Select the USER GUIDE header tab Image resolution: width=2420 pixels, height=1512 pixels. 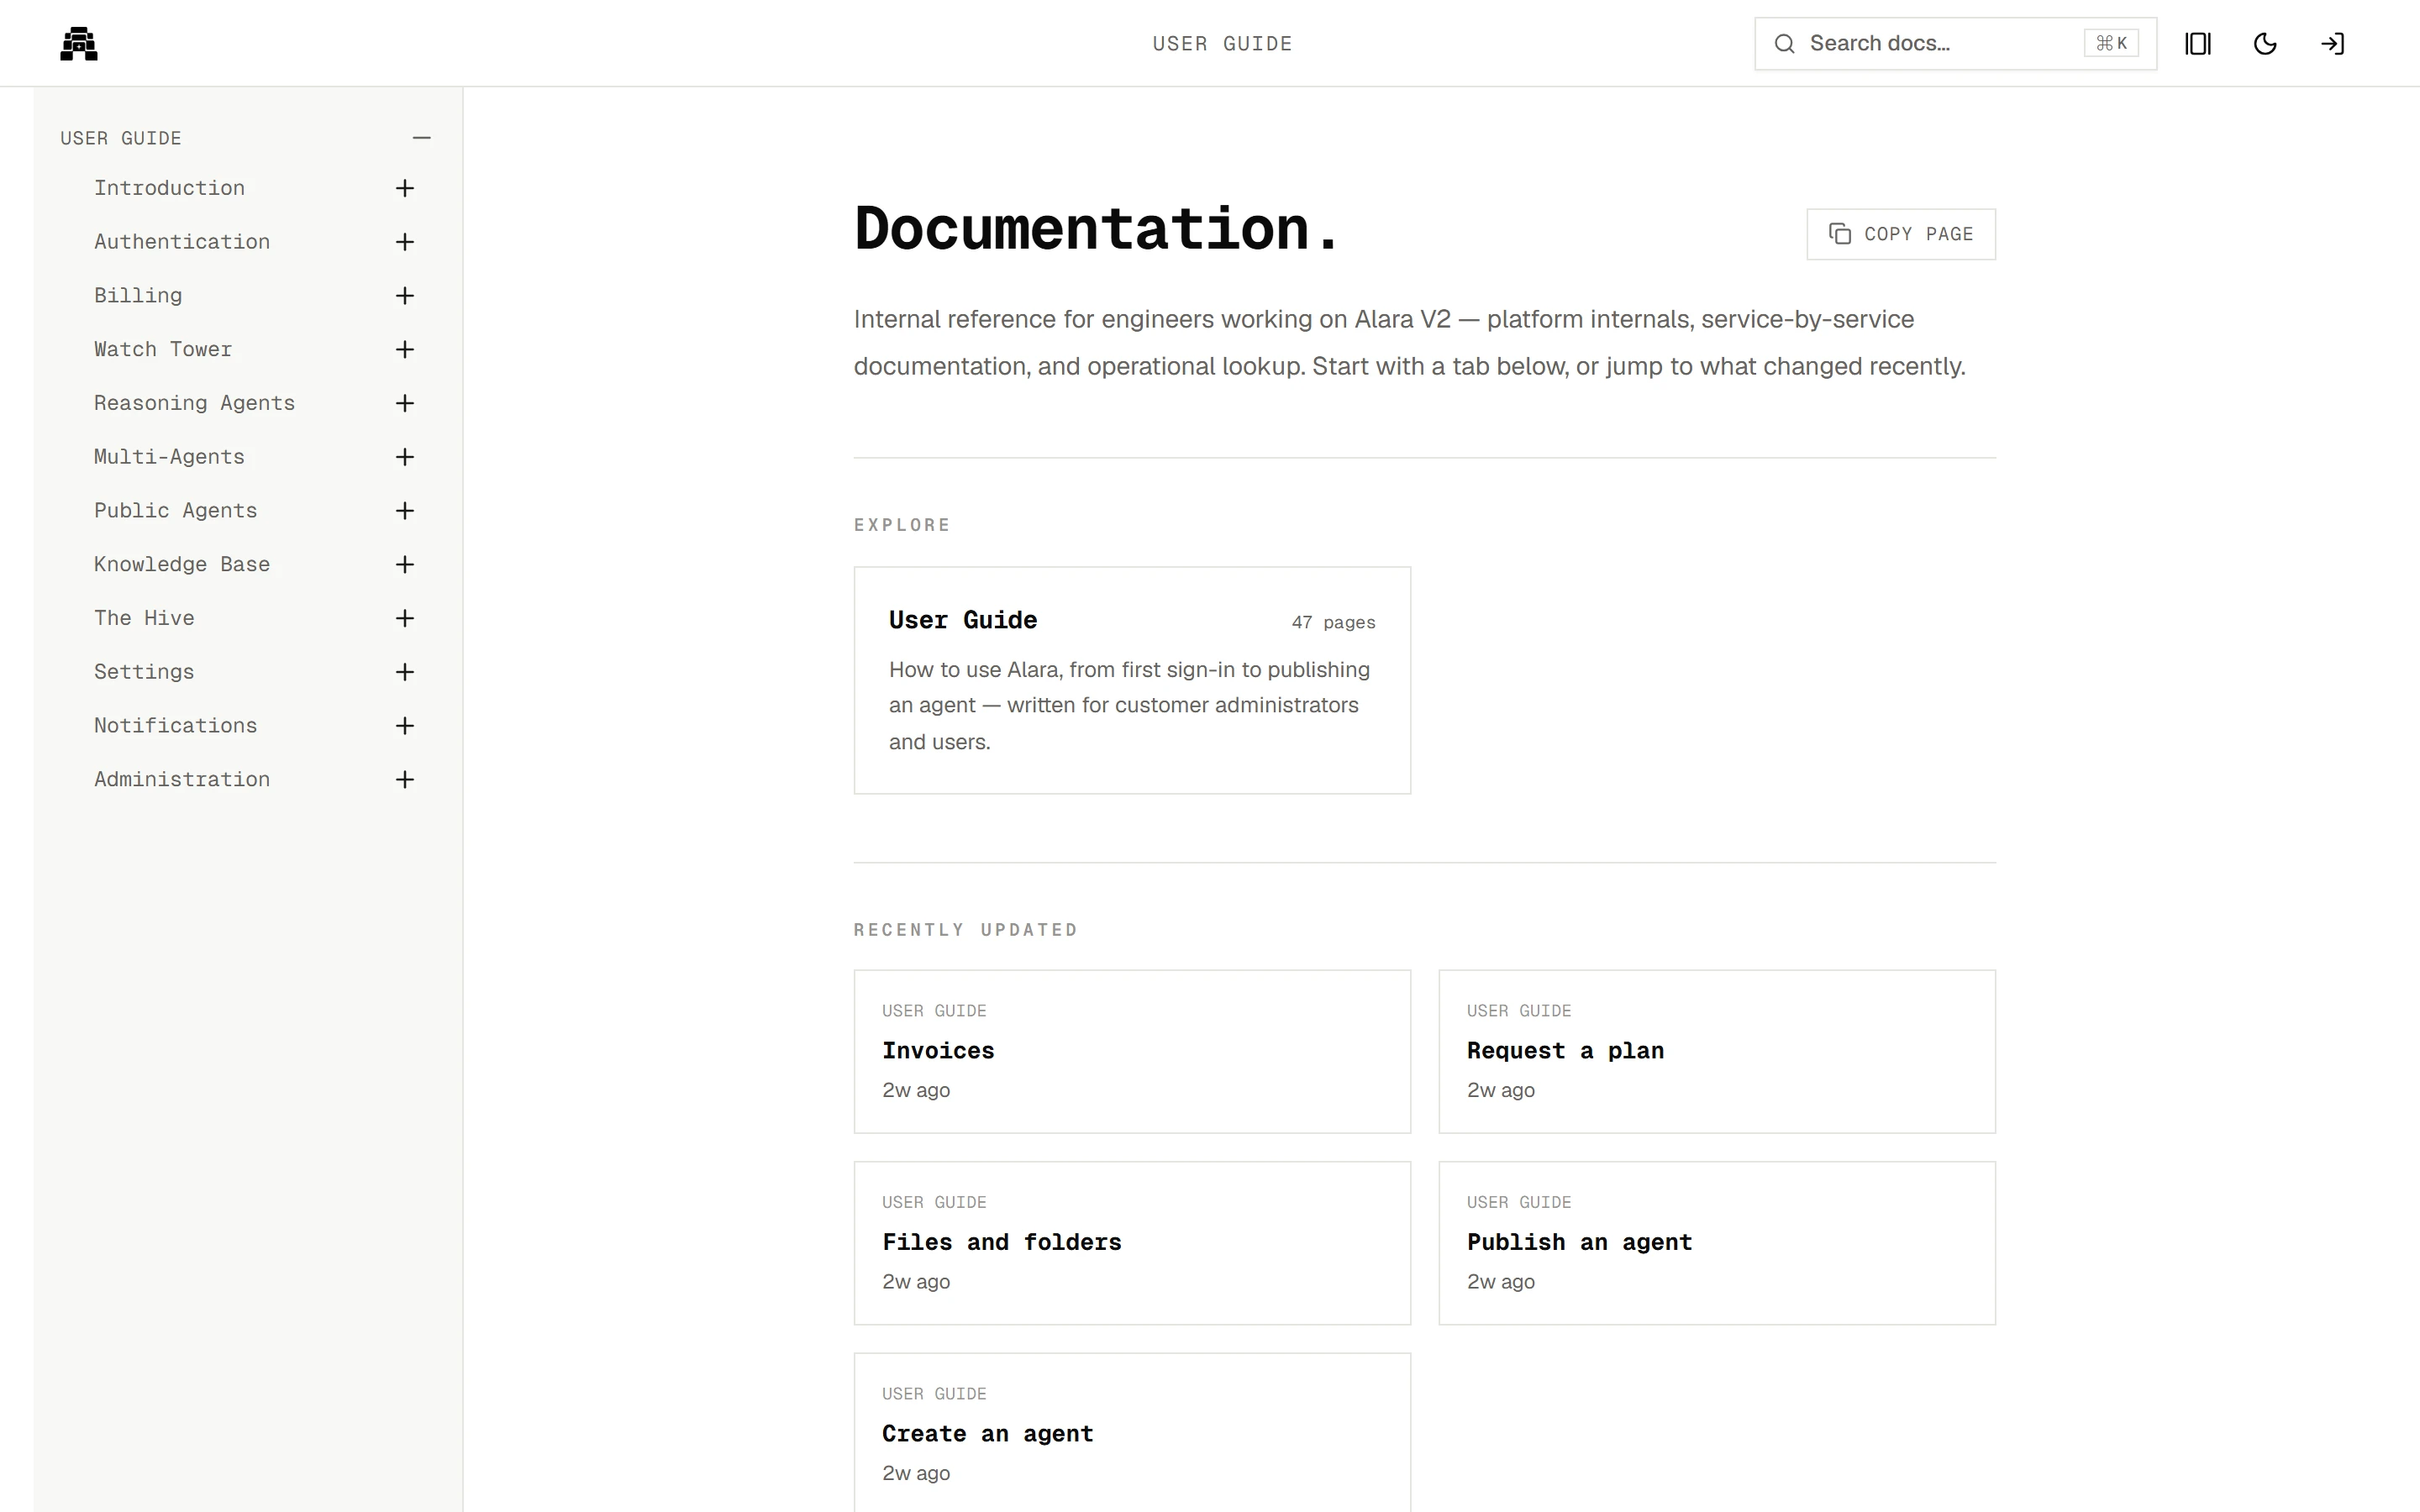(1222, 44)
